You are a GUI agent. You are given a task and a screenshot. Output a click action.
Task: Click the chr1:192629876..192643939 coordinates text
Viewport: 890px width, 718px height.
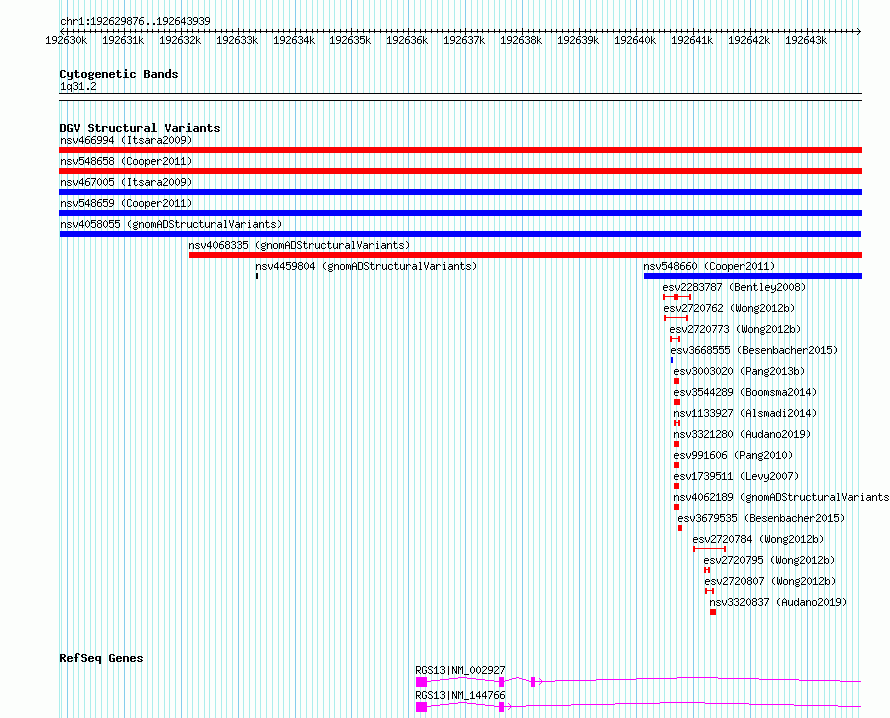click(135, 21)
